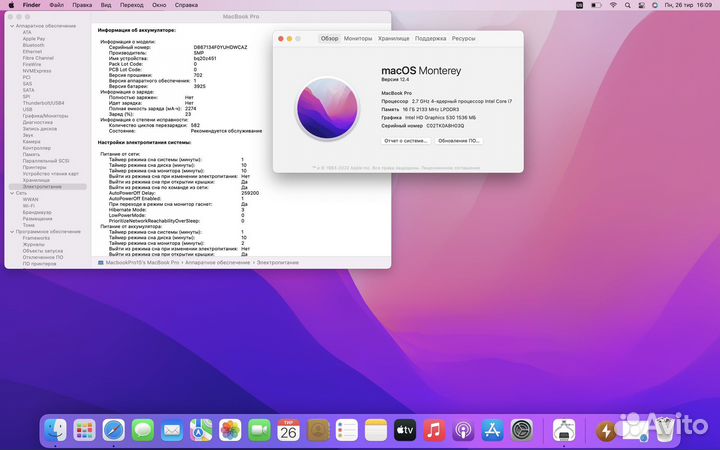The width and height of the screenshot is (720, 450).
Task: Switch to the Обзор tab
Action: pyautogui.click(x=329, y=39)
